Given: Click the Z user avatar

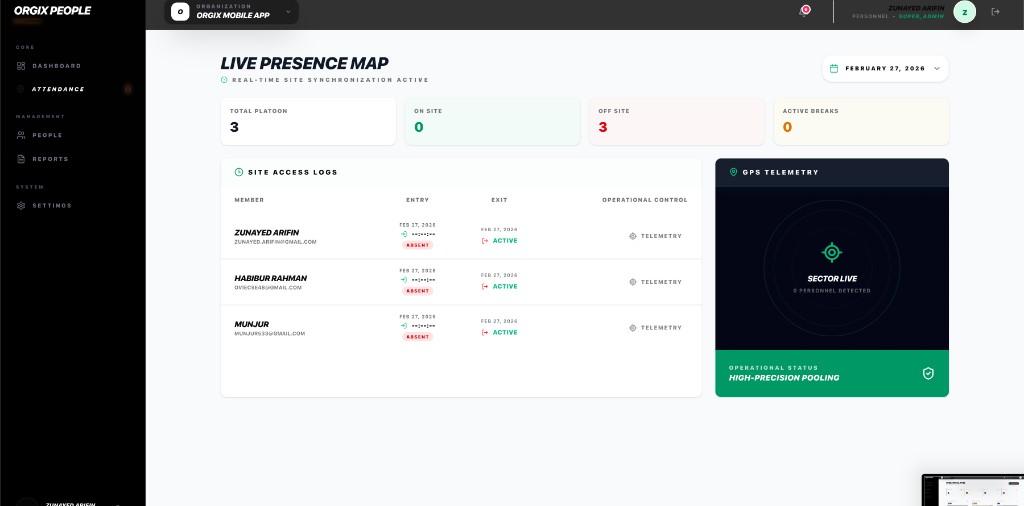Looking at the screenshot, I should tap(964, 12).
